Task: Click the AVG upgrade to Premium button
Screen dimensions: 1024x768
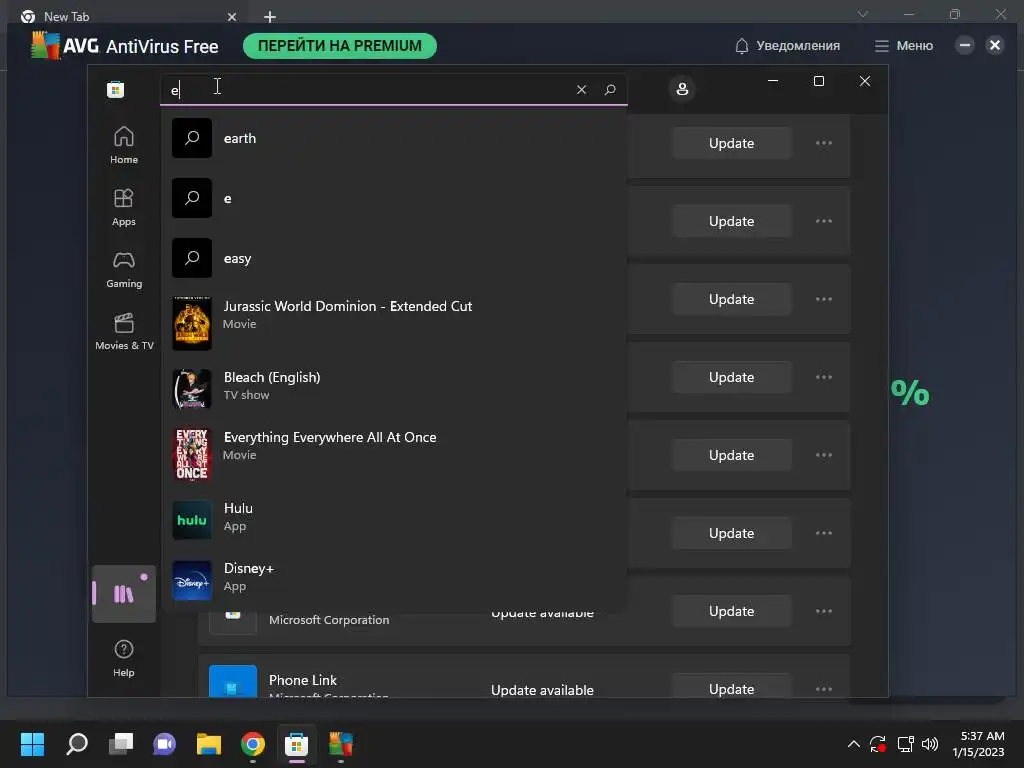Action: [x=340, y=46]
